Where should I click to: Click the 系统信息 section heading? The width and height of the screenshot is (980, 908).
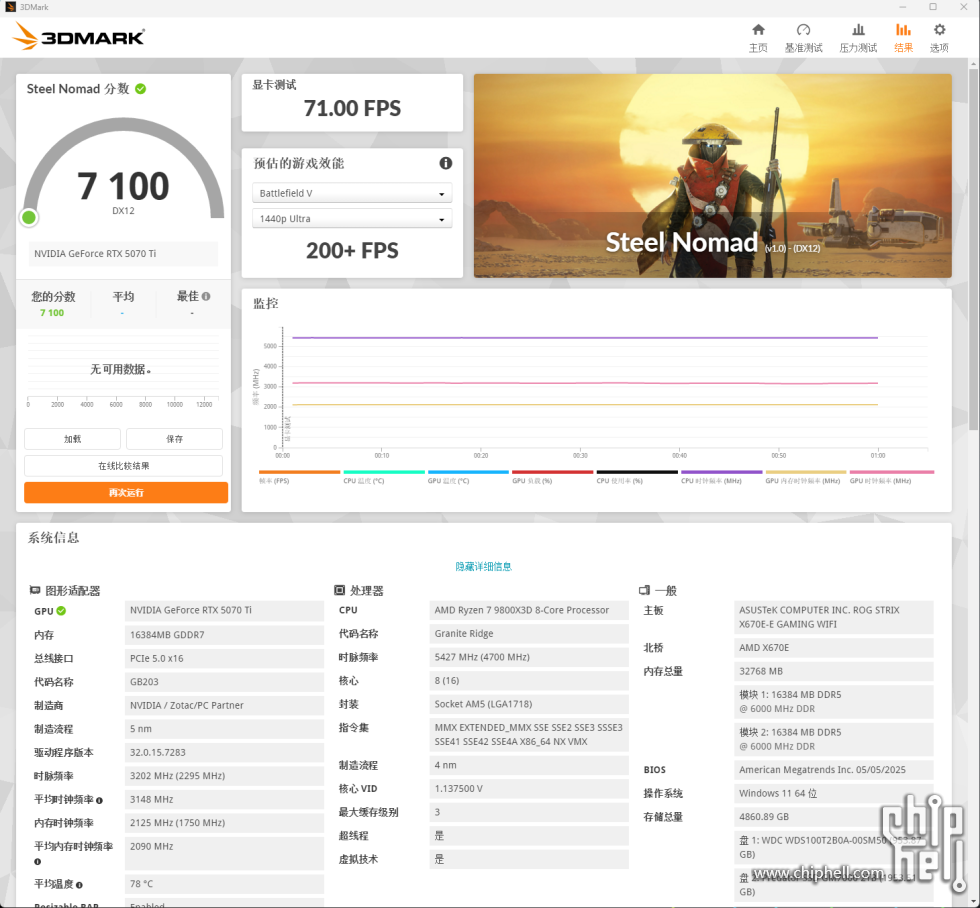tap(53, 537)
